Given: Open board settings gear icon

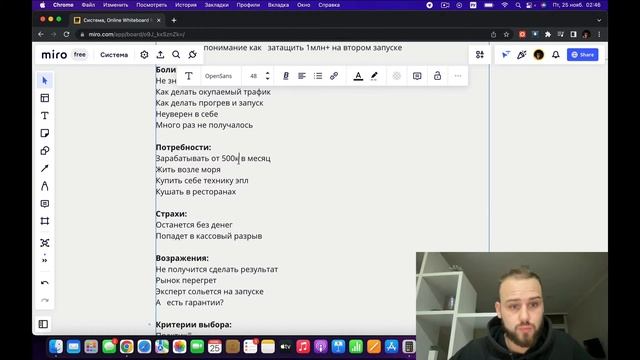Looking at the screenshot, I should (x=144, y=55).
